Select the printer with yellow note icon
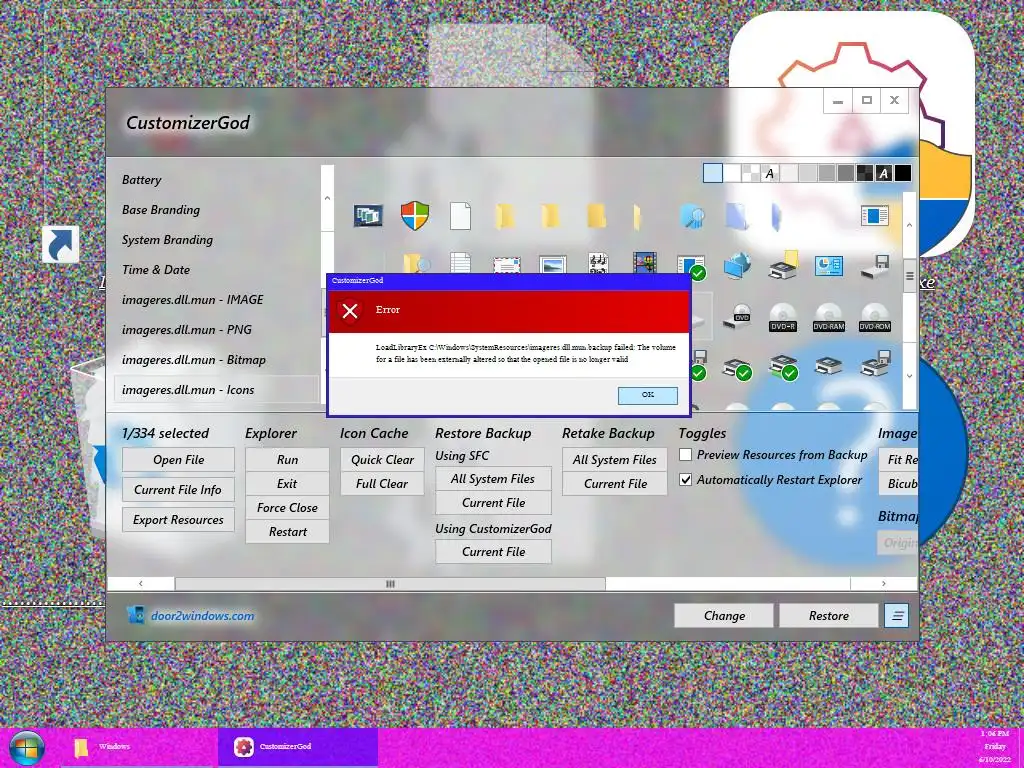Screen dimensions: 1024x768 pos(783,265)
